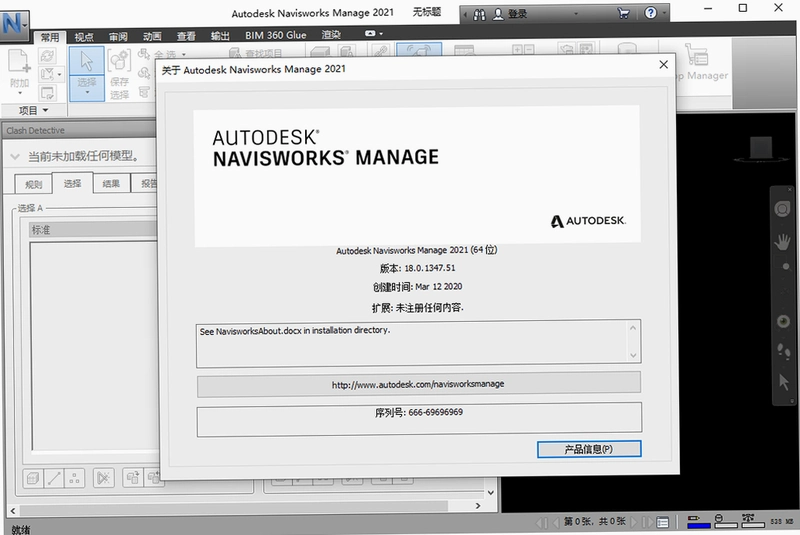Expand the Clash Detective test chevron
The height and width of the screenshot is (535, 800).
click(14, 157)
